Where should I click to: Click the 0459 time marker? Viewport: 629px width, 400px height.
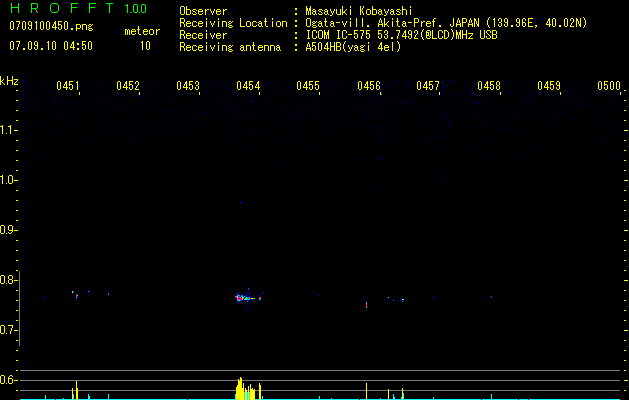pos(549,86)
